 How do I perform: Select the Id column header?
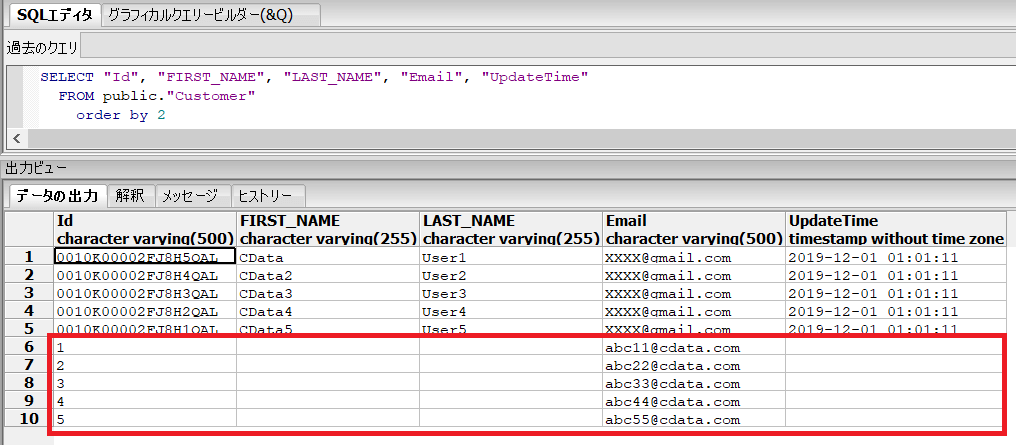tap(145, 229)
